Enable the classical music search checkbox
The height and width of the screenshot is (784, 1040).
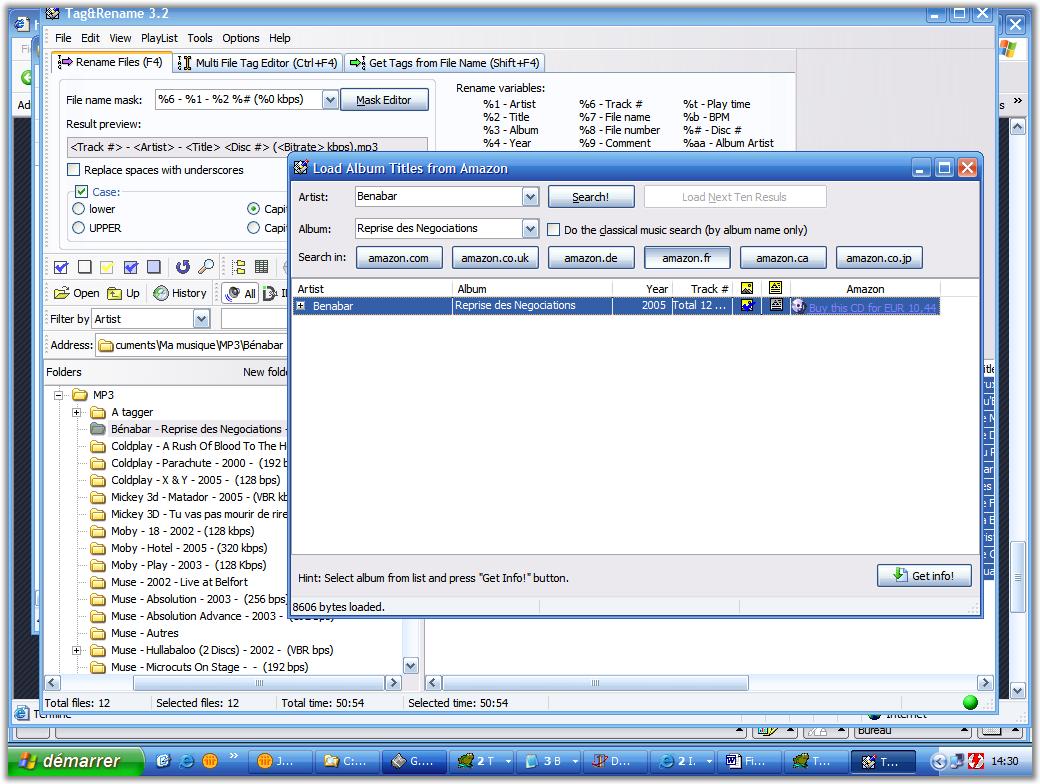[x=553, y=229]
